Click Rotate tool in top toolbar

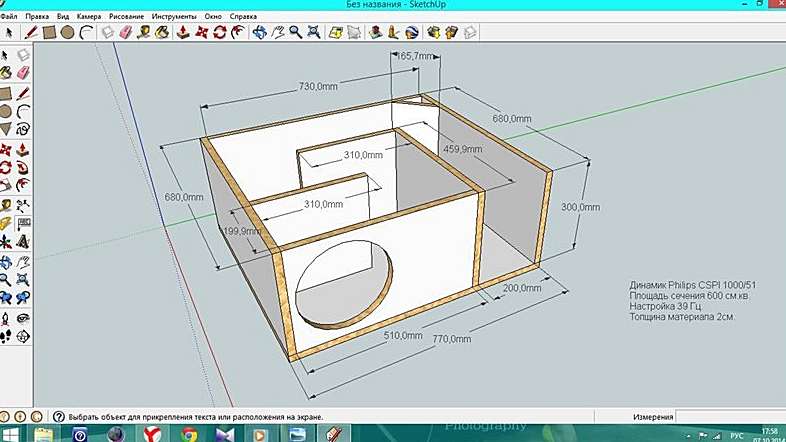point(220,33)
